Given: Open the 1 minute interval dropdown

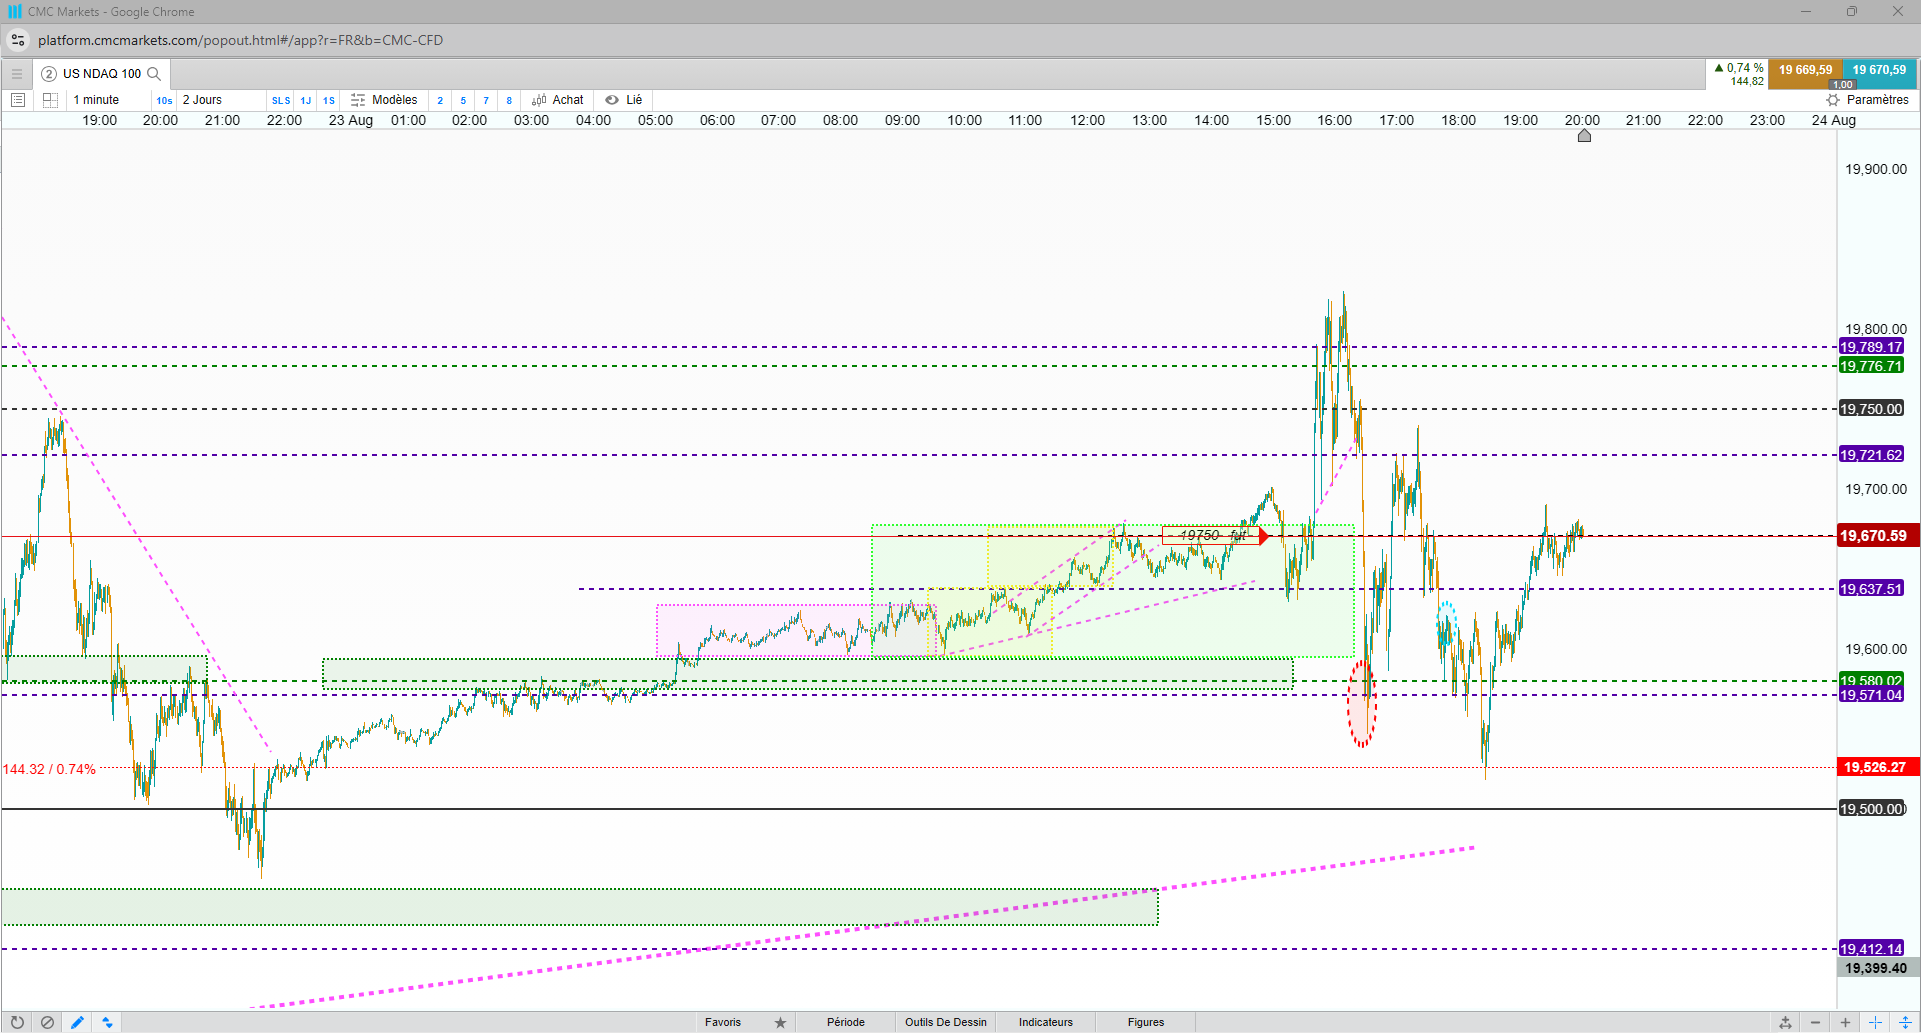Looking at the screenshot, I should [x=96, y=100].
